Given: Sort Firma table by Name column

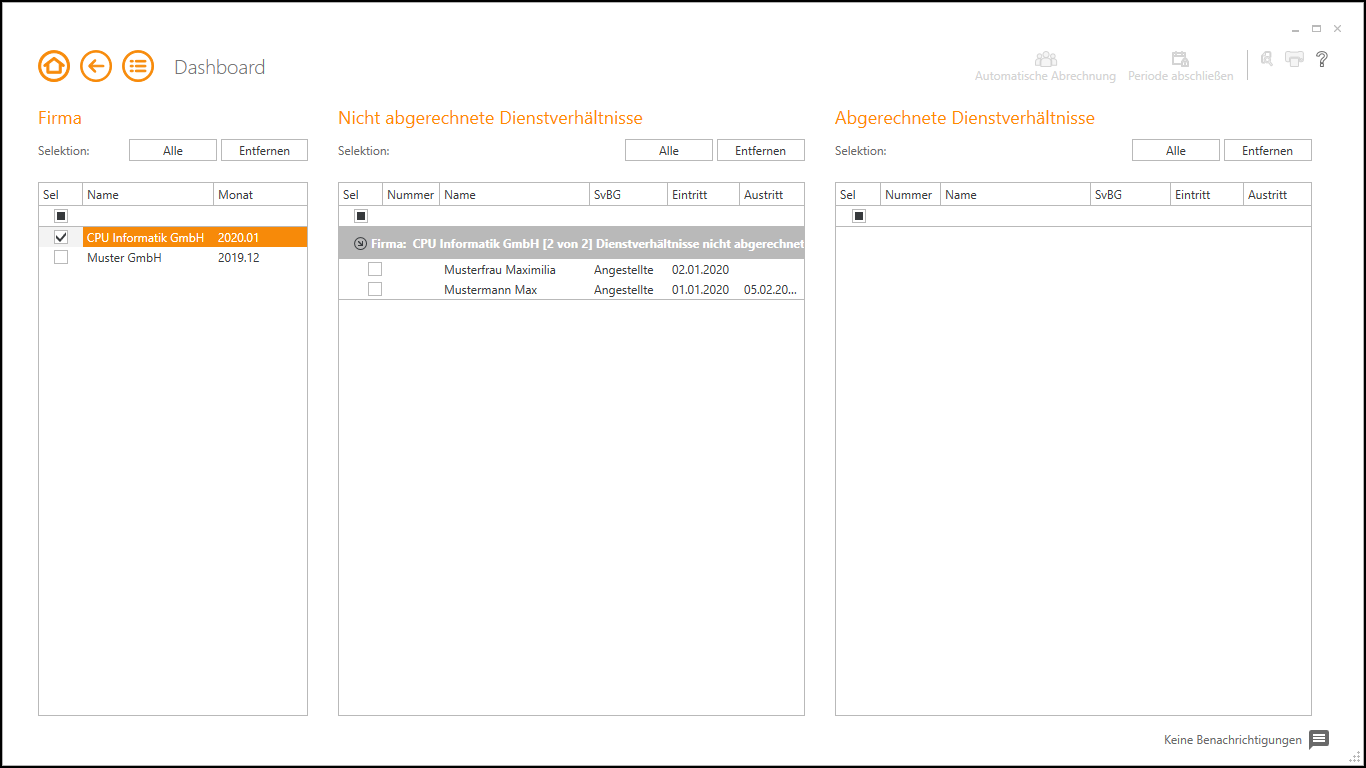Looking at the screenshot, I should pos(148,194).
